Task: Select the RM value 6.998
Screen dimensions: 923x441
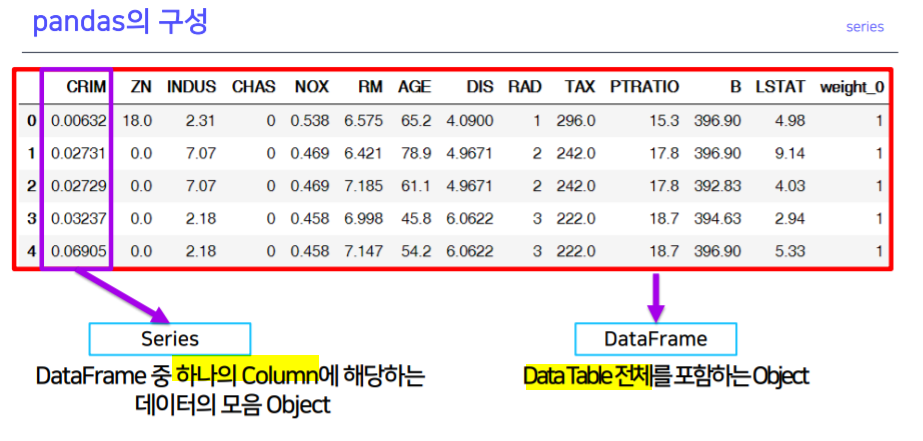Action: [x=364, y=218]
